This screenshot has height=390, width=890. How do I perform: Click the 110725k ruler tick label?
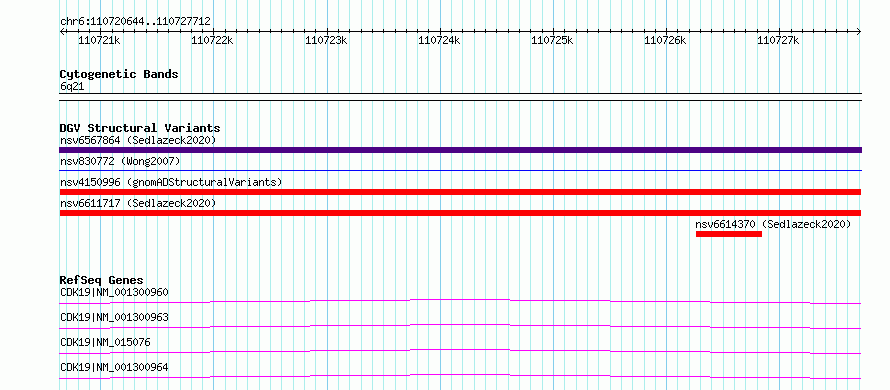(552, 41)
